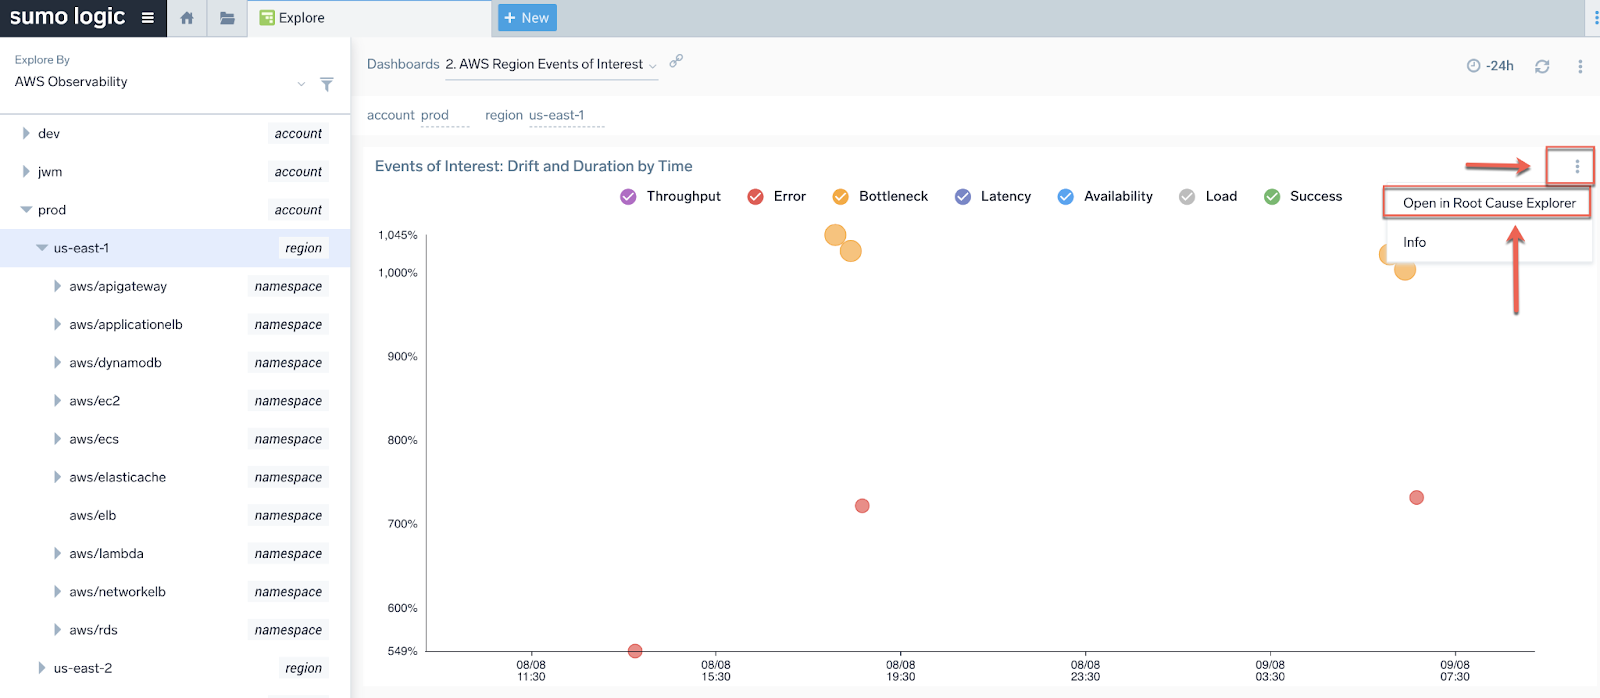Screen dimensions: 1600x698
Task: Expand the aws/rds namespace
Action: pyautogui.click(x=58, y=630)
